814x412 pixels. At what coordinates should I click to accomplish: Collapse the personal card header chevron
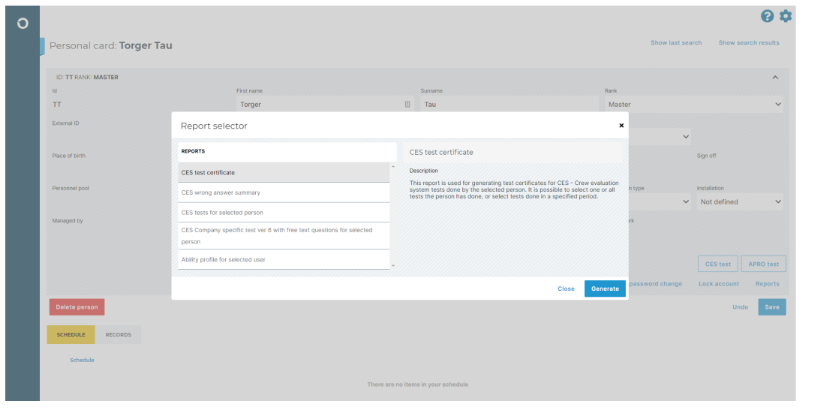point(775,77)
